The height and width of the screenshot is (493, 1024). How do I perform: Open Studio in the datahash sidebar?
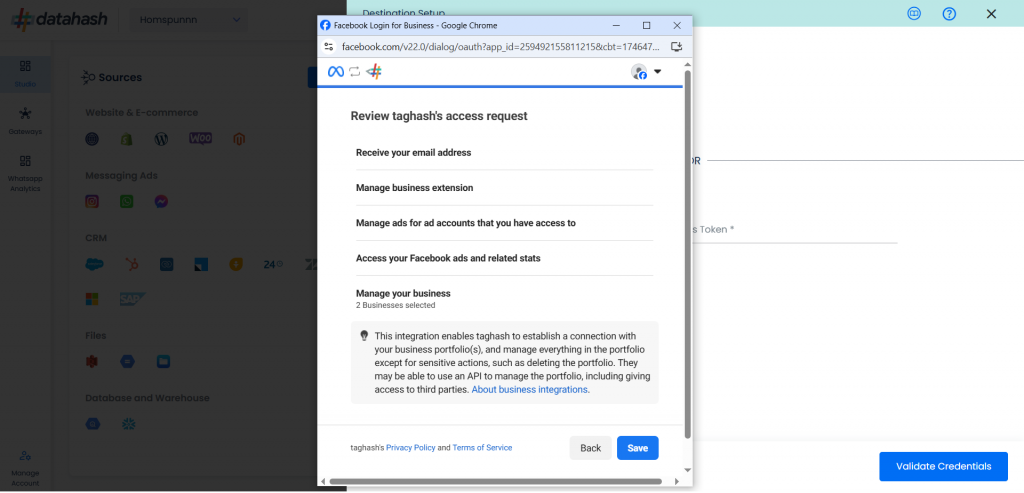pyautogui.click(x=25, y=74)
